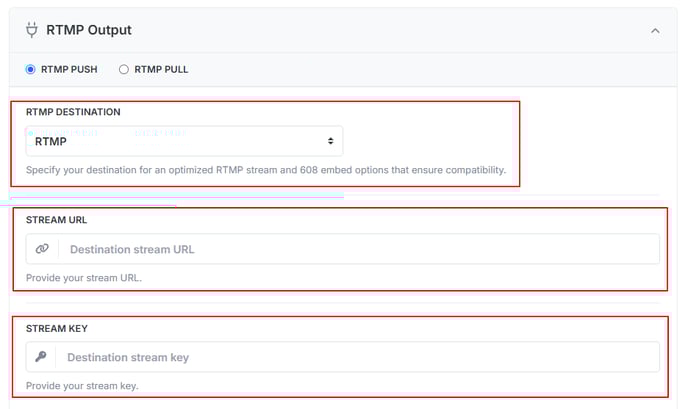Click the plug icon beside RTMP Output
This screenshot has height=409, width=688.
coord(32,30)
